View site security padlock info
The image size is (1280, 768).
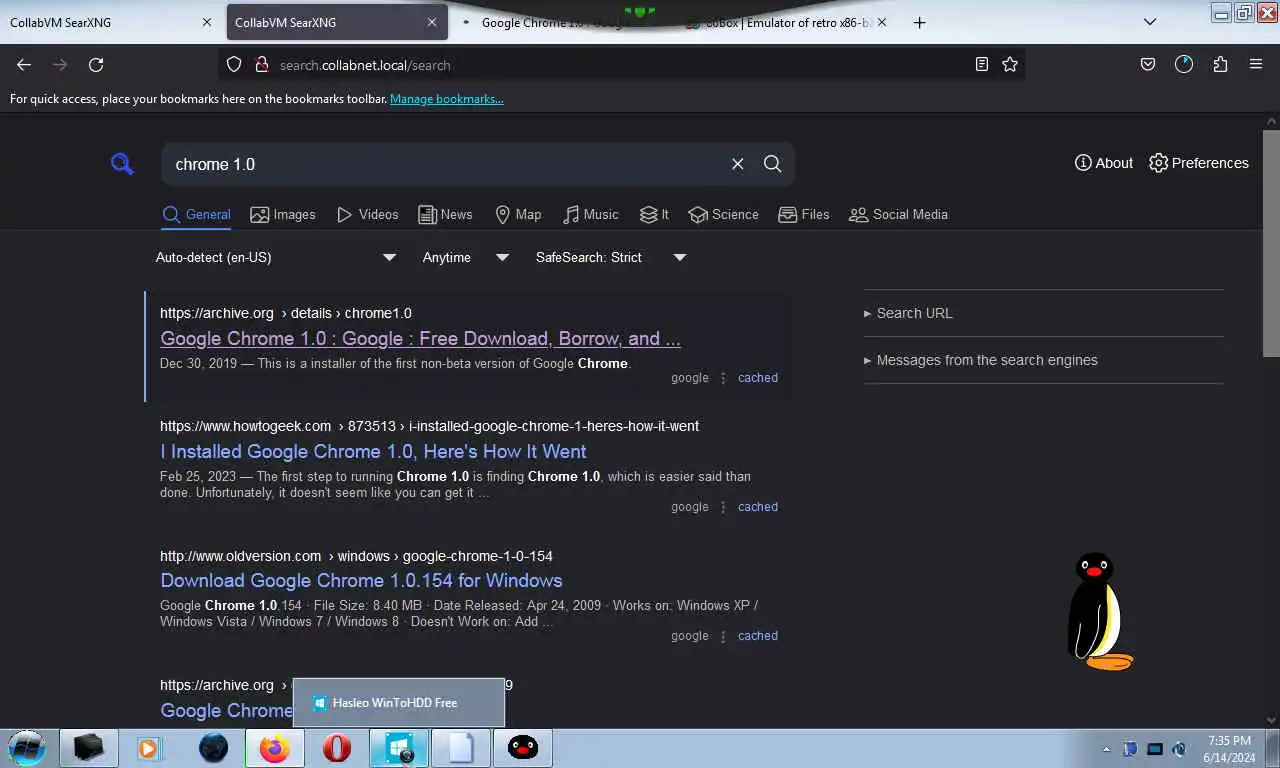[261, 65]
